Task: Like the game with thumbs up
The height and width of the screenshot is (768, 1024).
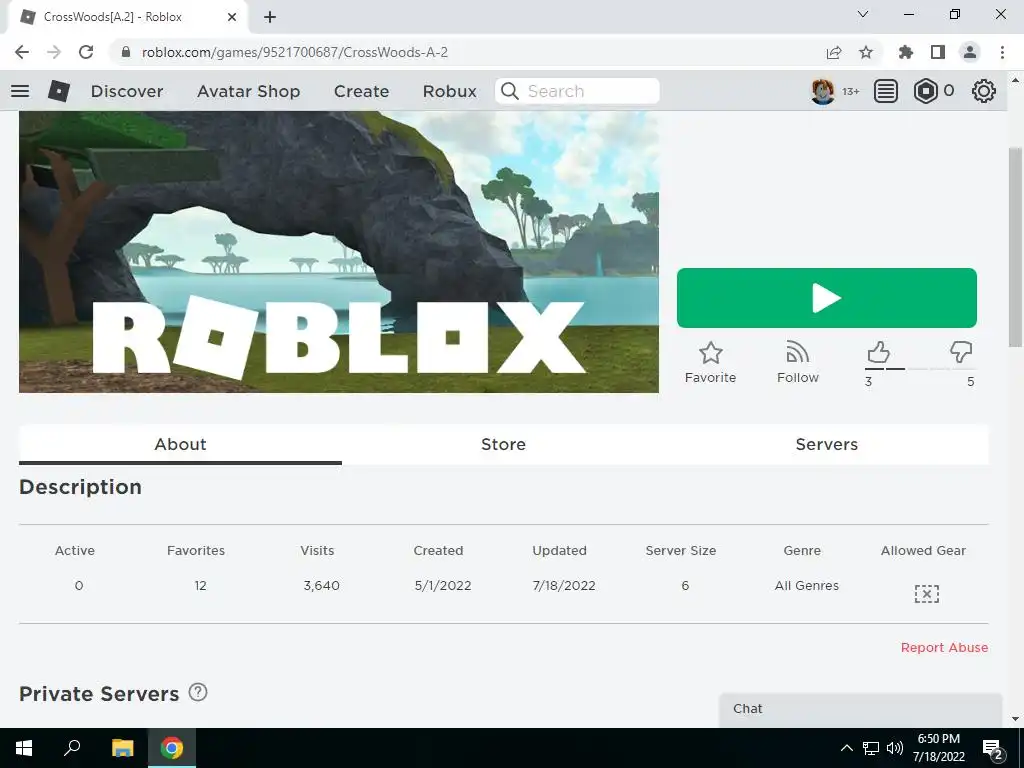Action: pyautogui.click(x=878, y=352)
